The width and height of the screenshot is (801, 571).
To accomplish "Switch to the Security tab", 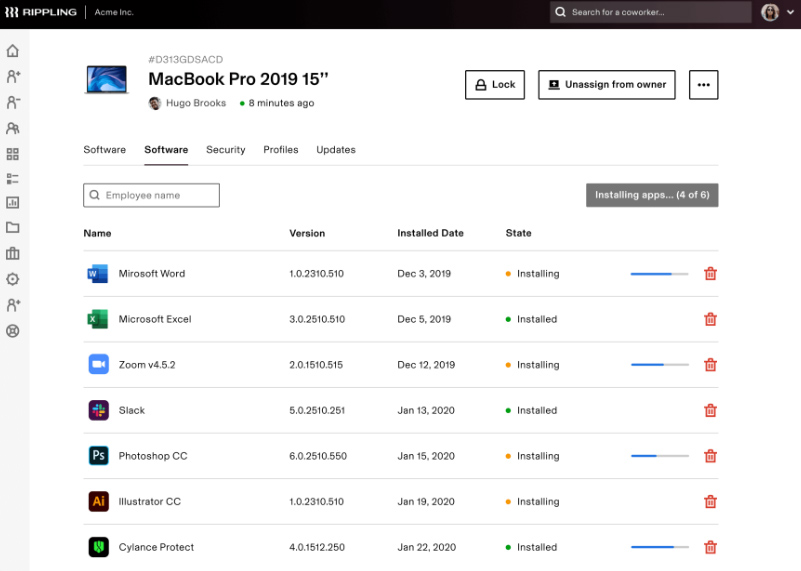I will [226, 150].
